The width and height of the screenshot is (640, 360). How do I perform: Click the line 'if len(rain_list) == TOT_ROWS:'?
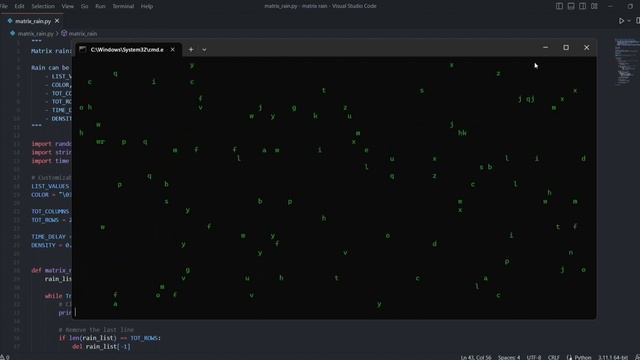(110, 338)
